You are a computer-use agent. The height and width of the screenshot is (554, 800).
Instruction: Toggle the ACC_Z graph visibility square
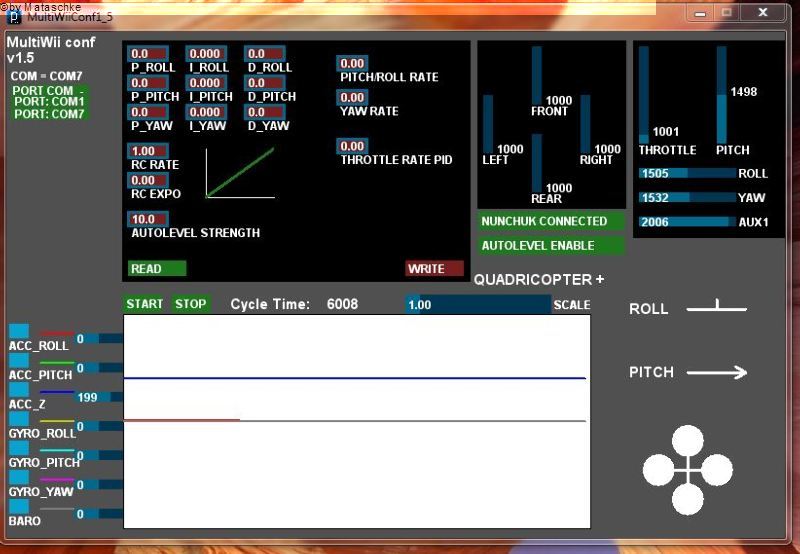19,389
